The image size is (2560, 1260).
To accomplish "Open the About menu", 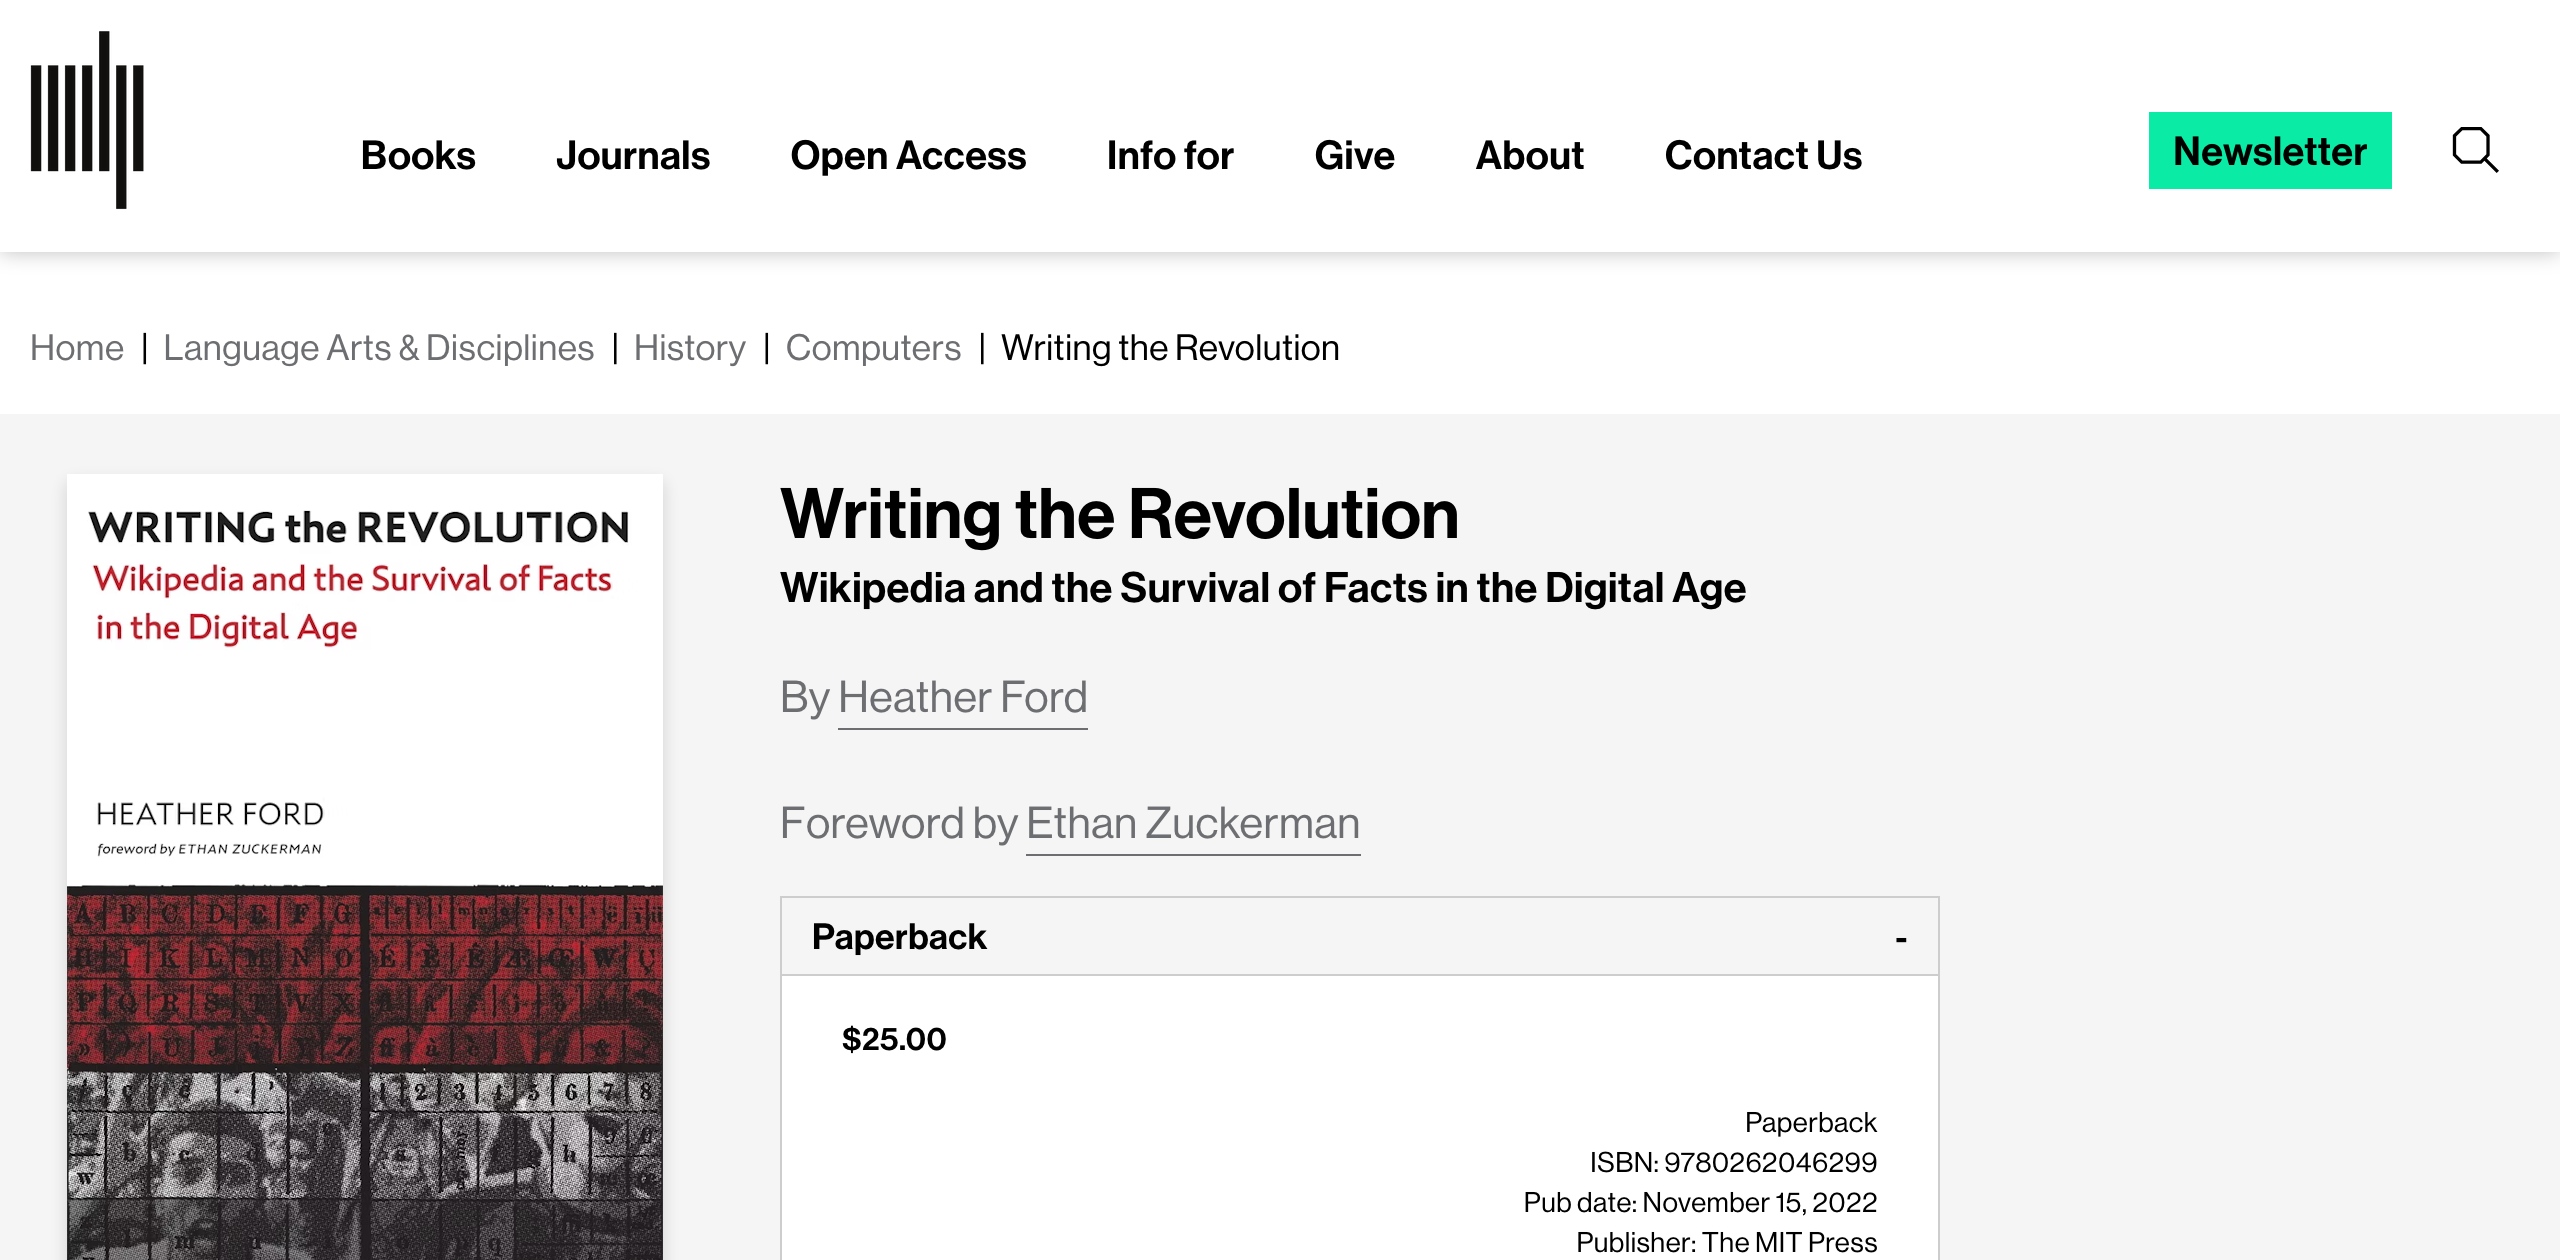I will coord(1529,155).
